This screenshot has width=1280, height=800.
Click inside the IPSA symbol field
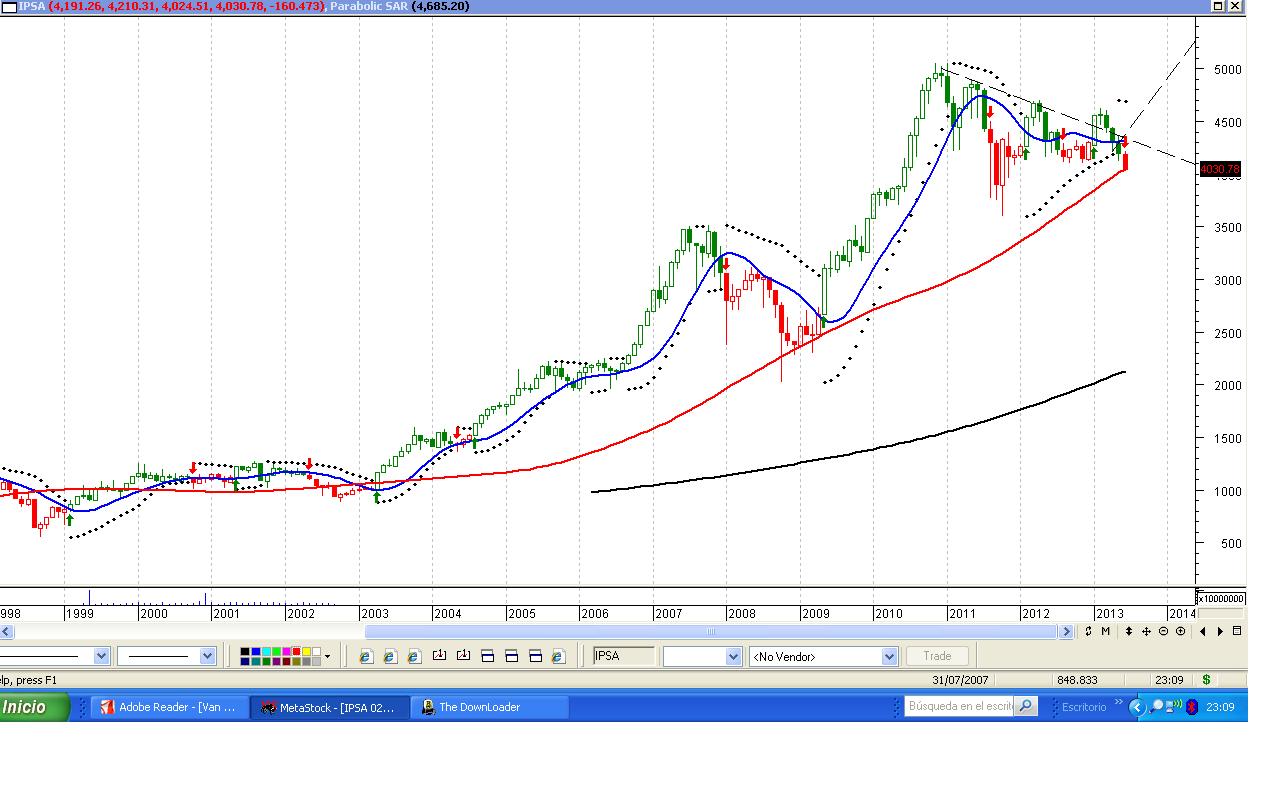coord(624,656)
